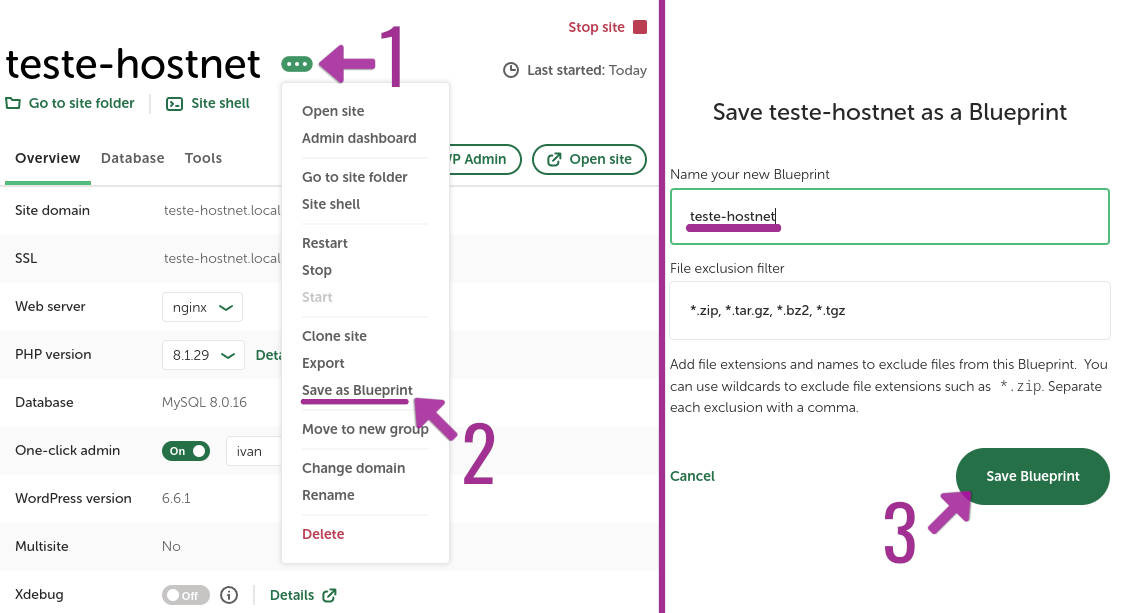Click the Xdebug info circle icon
This screenshot has width=1126, height=613.
click(x=229, y=595)
